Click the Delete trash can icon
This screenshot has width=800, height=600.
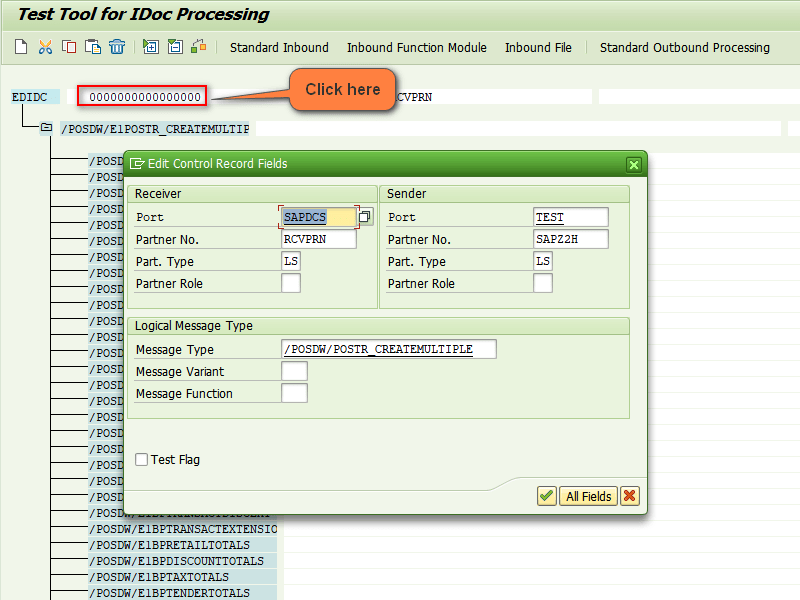click(117, 47)
